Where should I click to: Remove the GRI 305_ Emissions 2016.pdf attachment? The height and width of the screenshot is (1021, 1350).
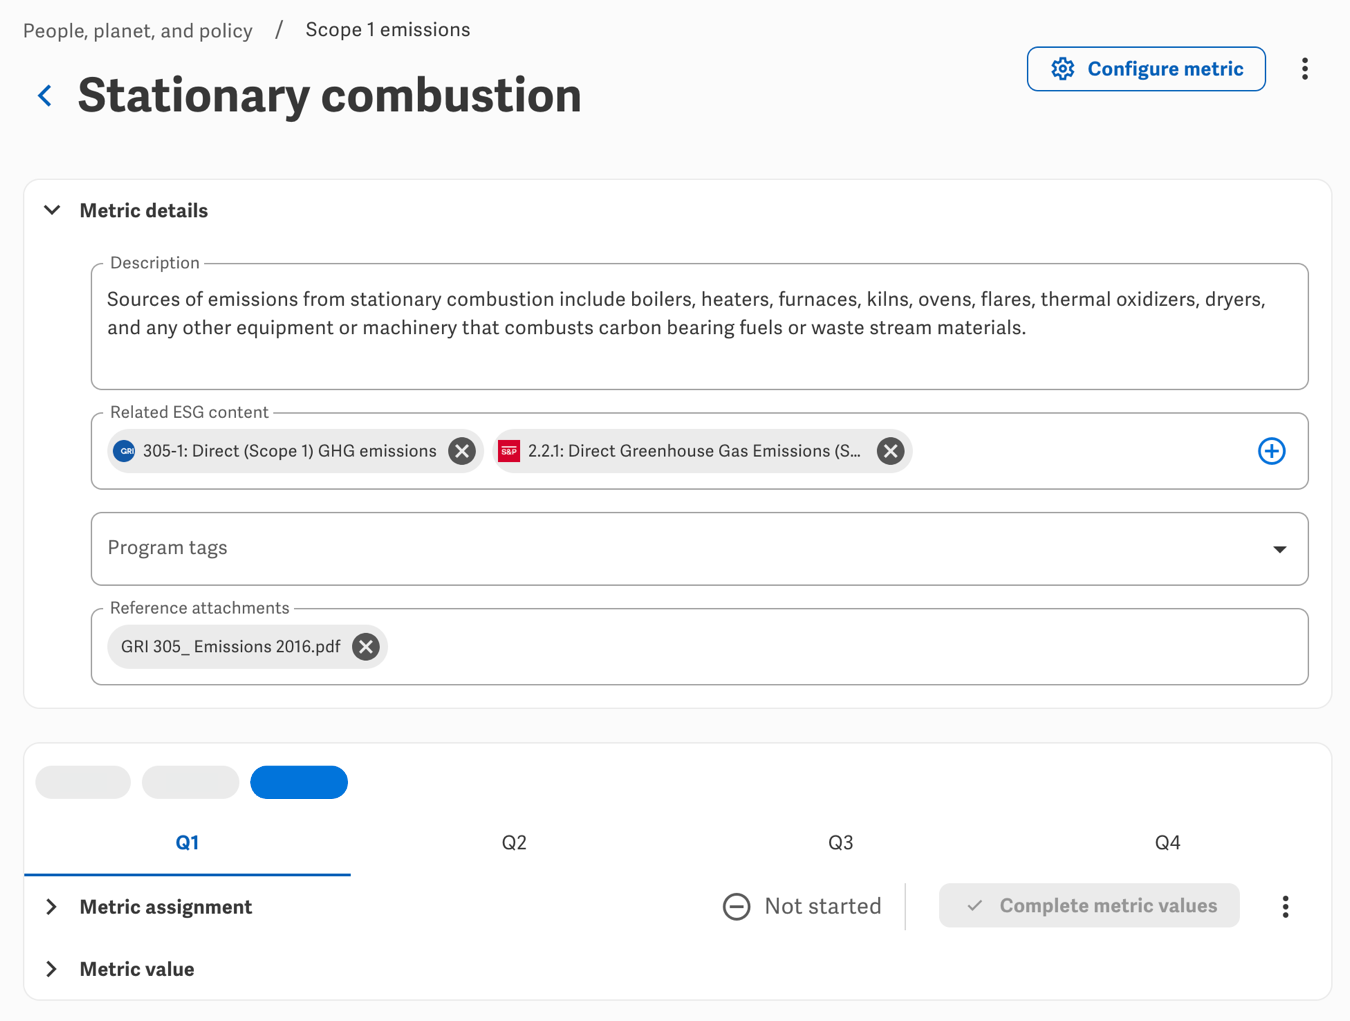click(366, 647)
